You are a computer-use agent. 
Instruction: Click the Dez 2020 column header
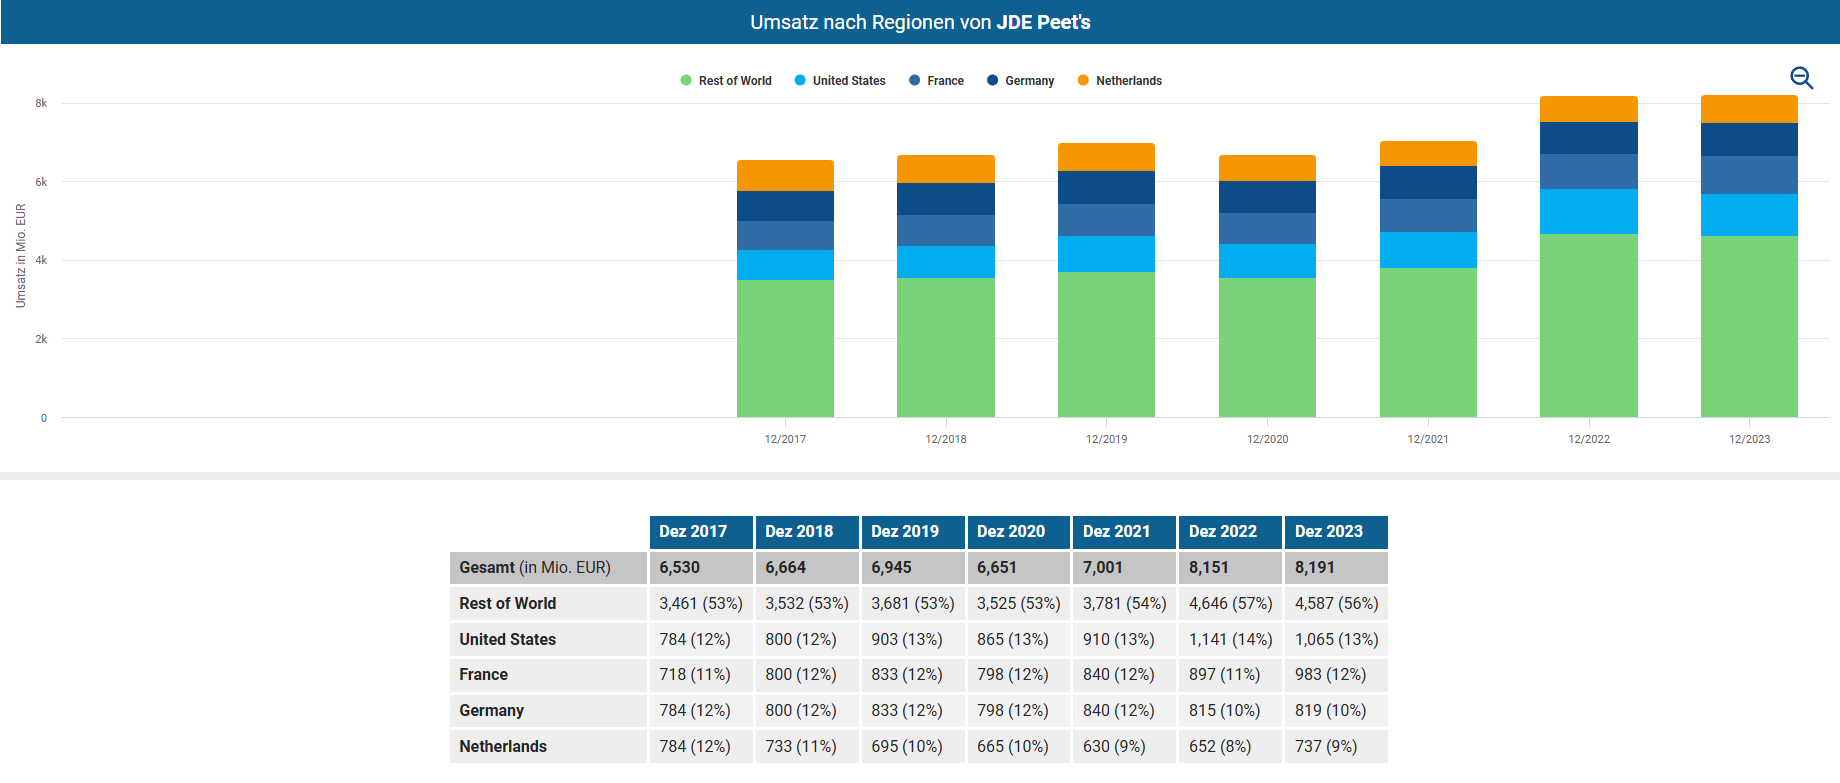coord(1018,532)
